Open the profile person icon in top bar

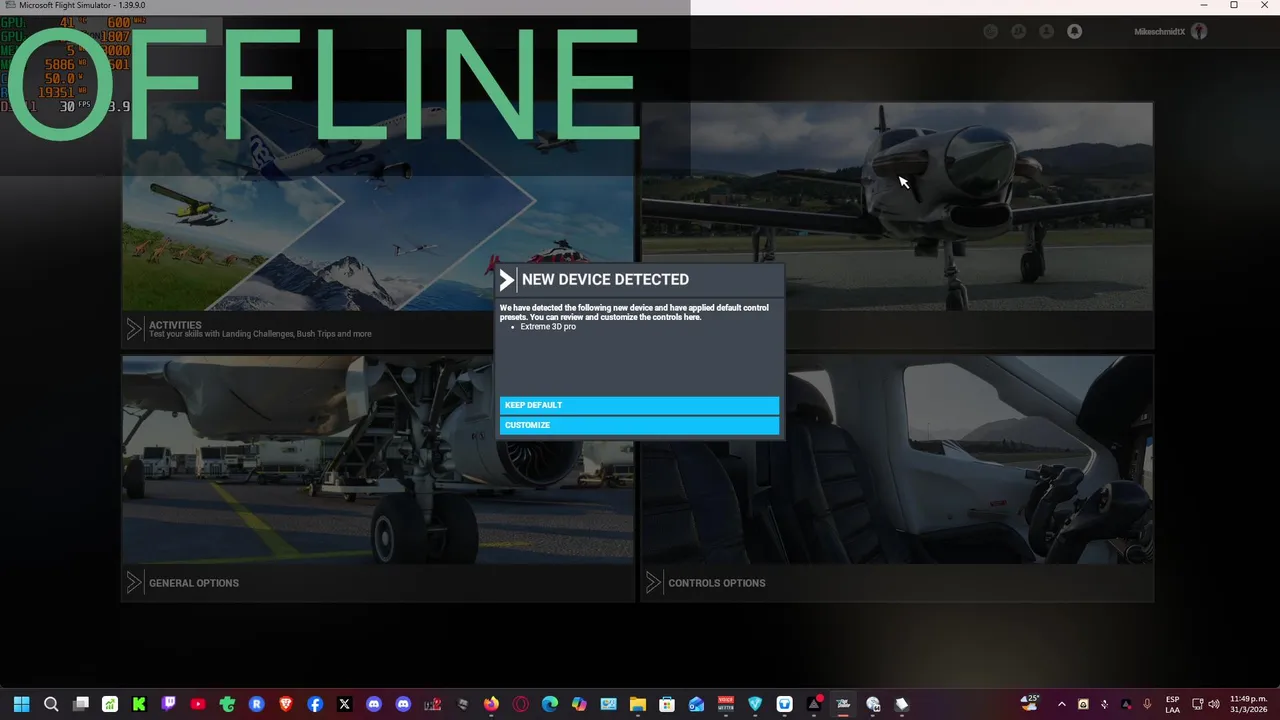[1046, 31]
